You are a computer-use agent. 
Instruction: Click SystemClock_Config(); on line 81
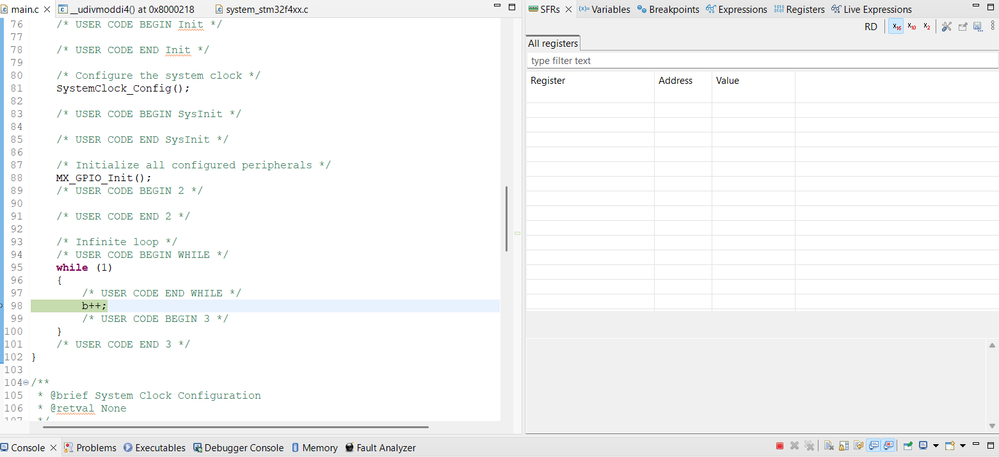click(123, 89)
